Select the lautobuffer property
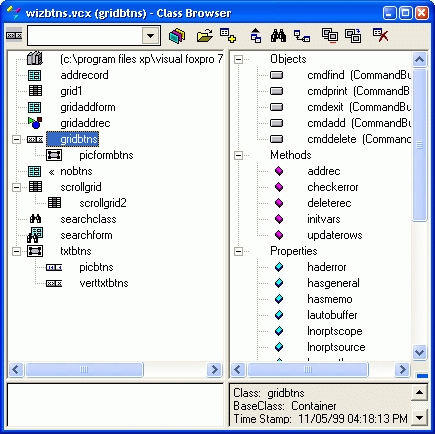Image resolution: width=435 pixels, height=434 pixels. click(332, 315)
